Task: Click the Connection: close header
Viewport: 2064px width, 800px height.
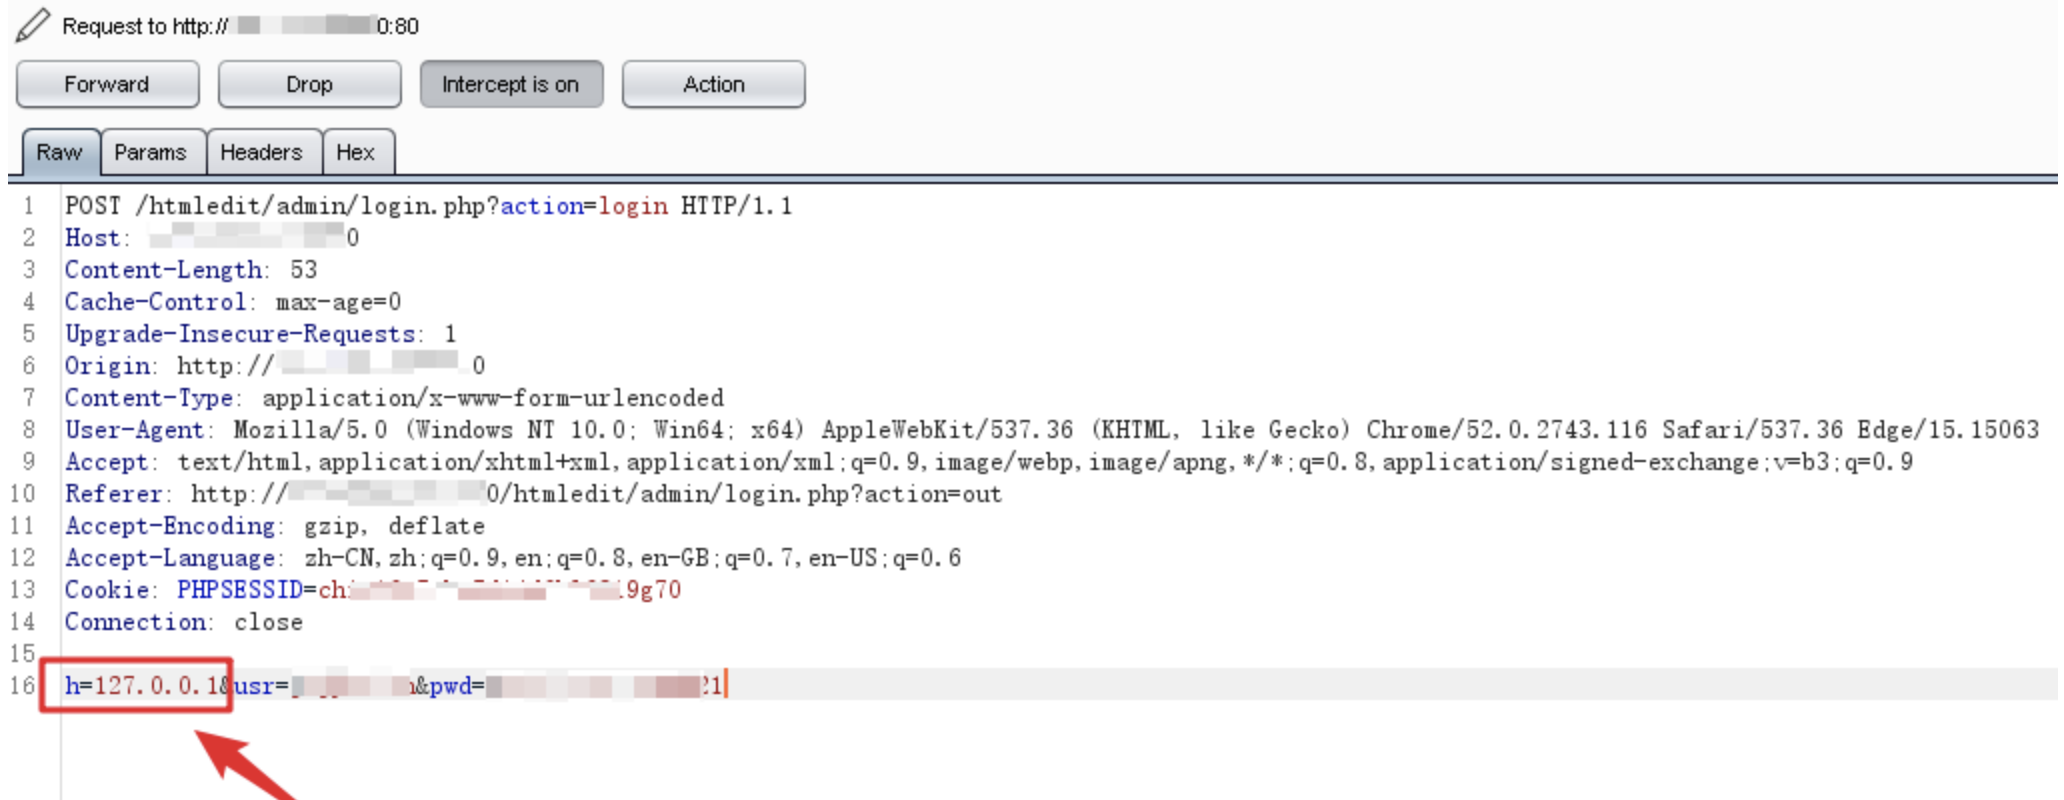Action: click(x=184, y=622)
